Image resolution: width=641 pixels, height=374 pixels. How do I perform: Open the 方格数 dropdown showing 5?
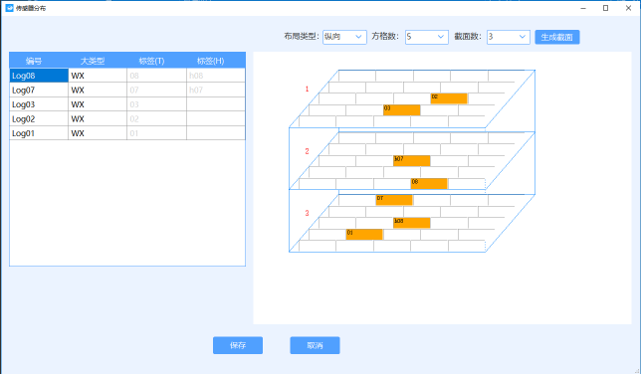pos(426,37)
